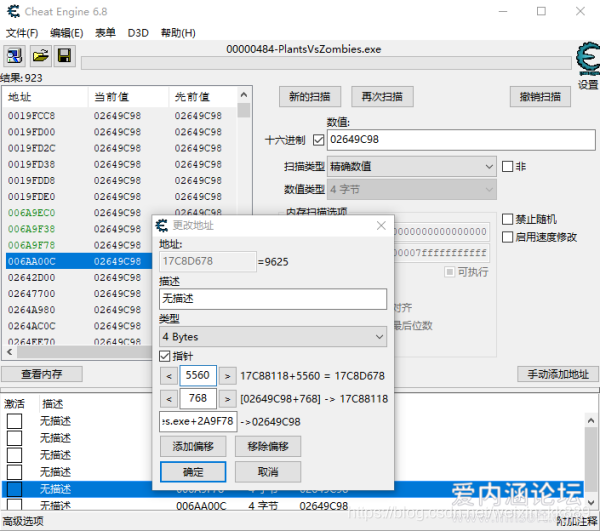
Task: Close the change address dialog
Action: (381, 226)
